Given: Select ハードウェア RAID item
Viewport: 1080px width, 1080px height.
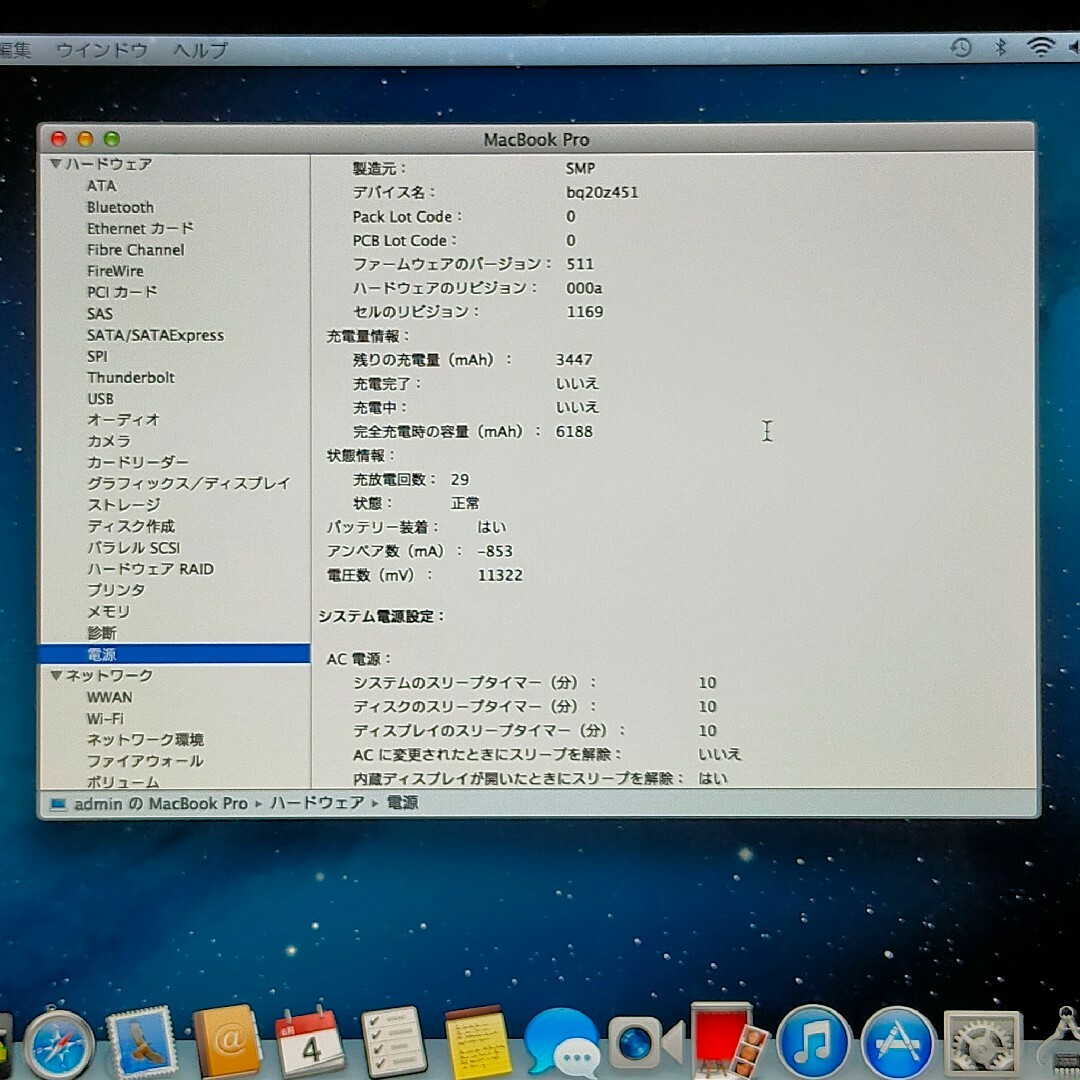Looking at the screenshot, I should 150,569.
